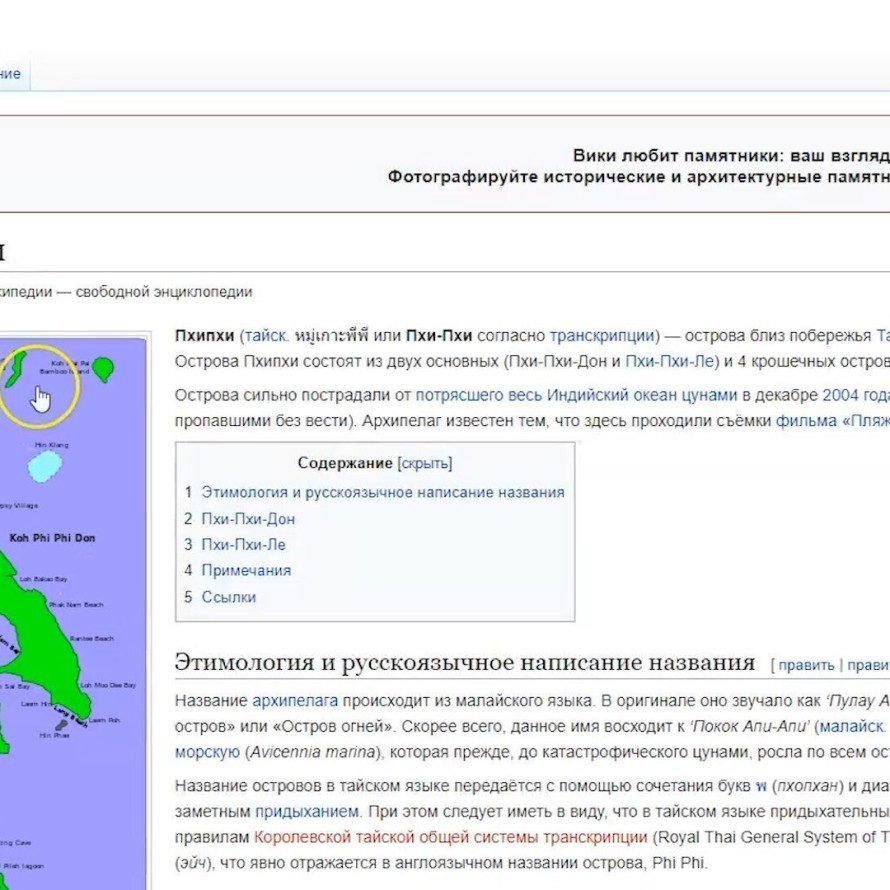This screenshot has width=890, height=890.
Task: Hide the contents box via скрыть
Action: pyautogui.click(x=425, y=464)
